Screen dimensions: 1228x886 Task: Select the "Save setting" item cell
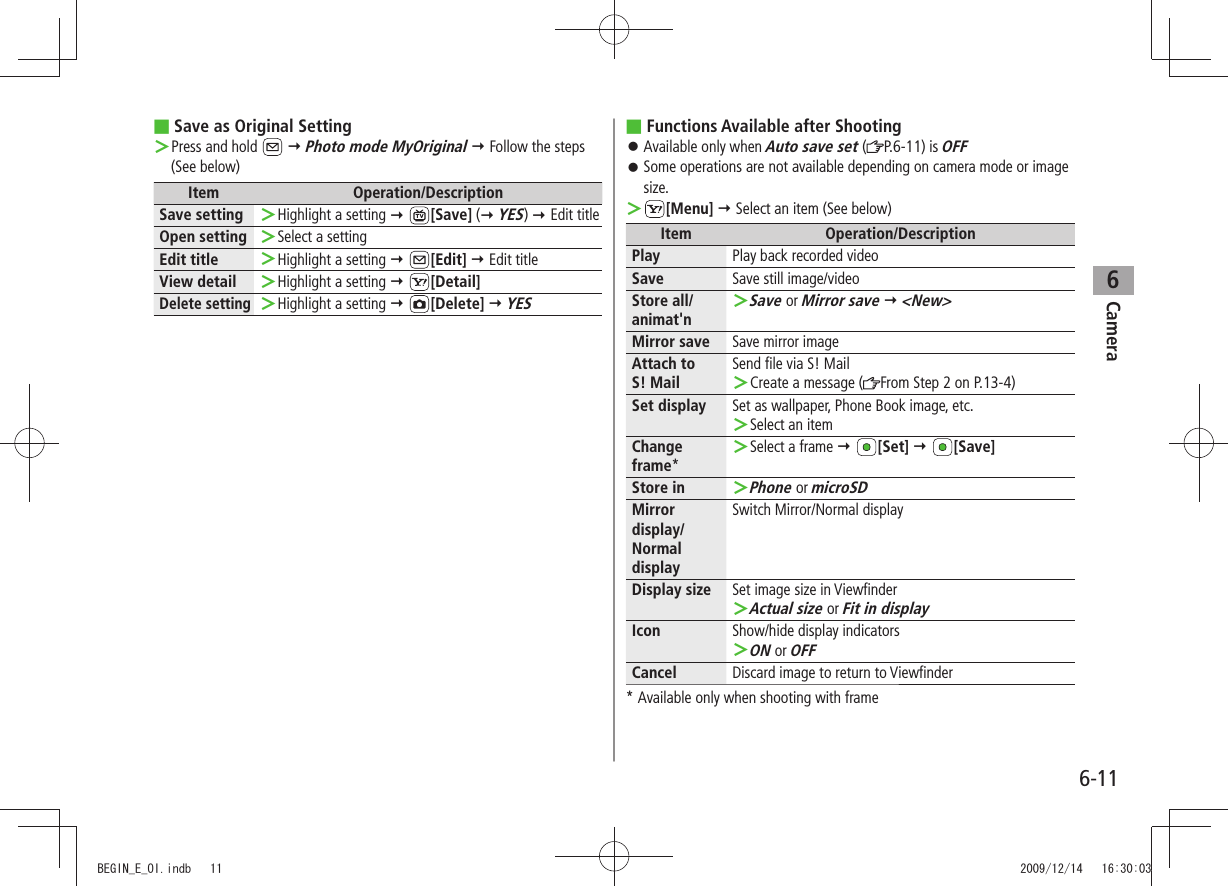coord(204,215)
